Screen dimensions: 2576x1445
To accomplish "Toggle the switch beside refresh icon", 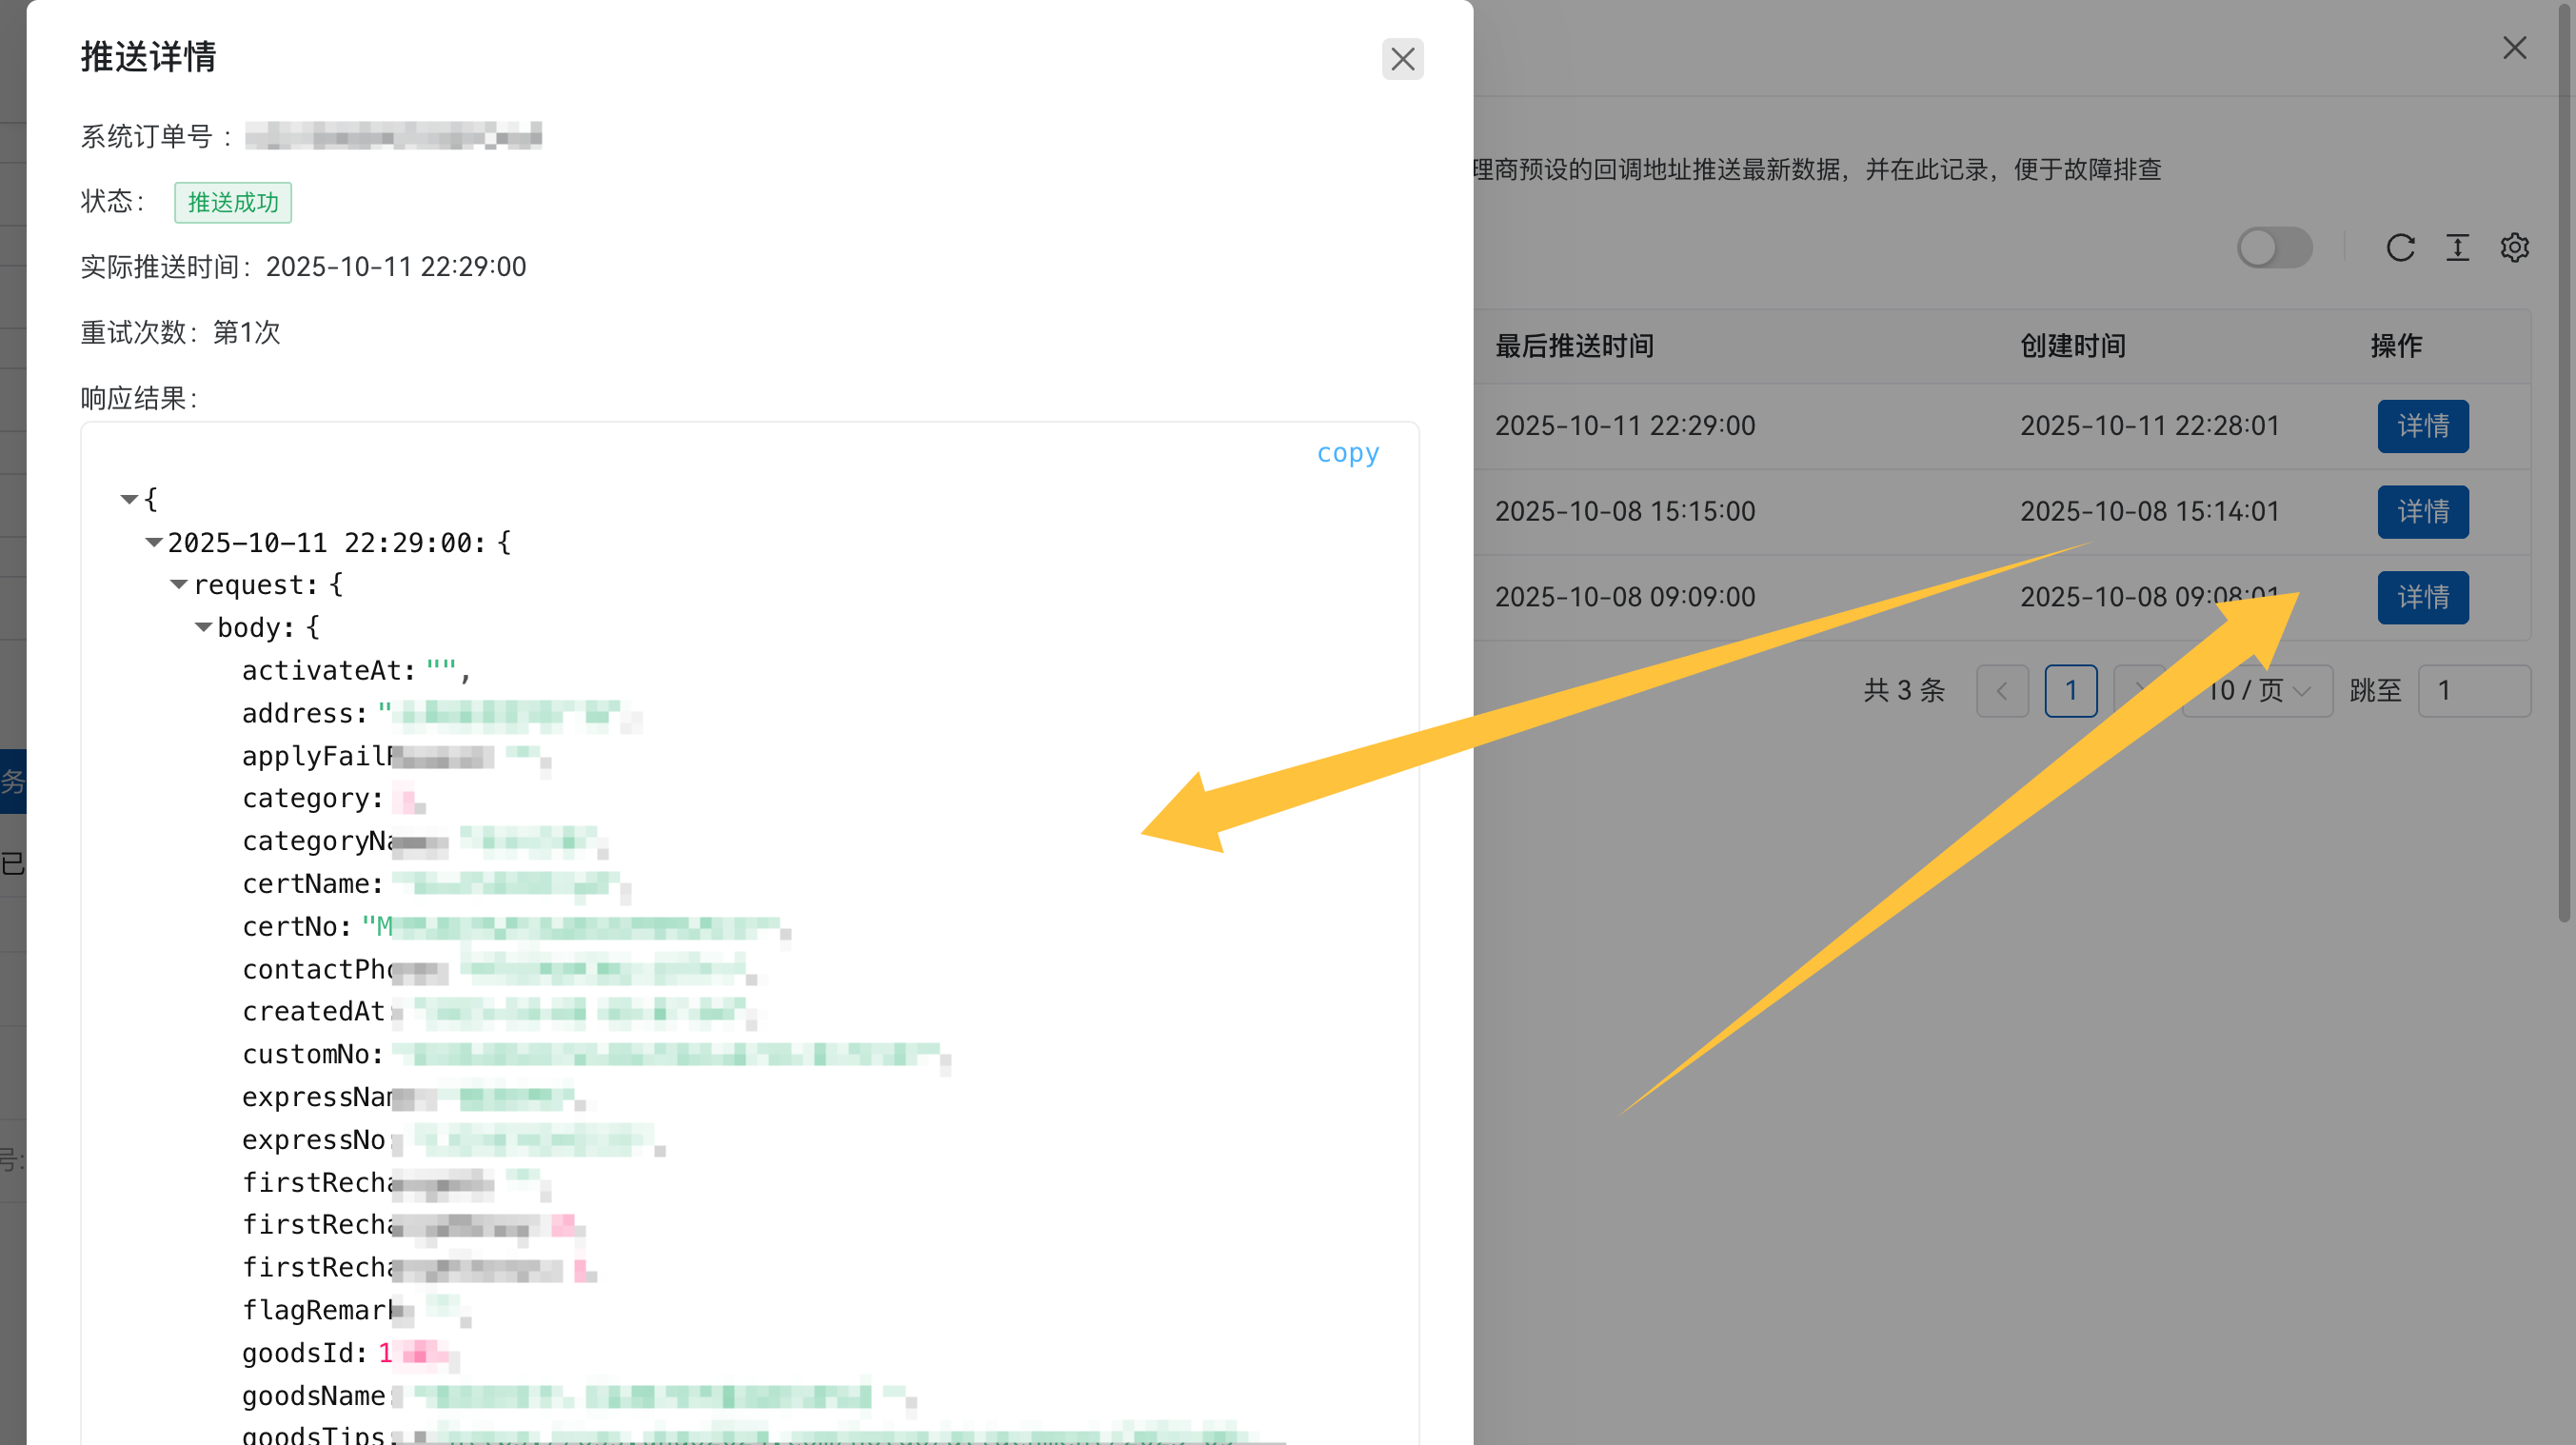I will (x=2274, y=248).
